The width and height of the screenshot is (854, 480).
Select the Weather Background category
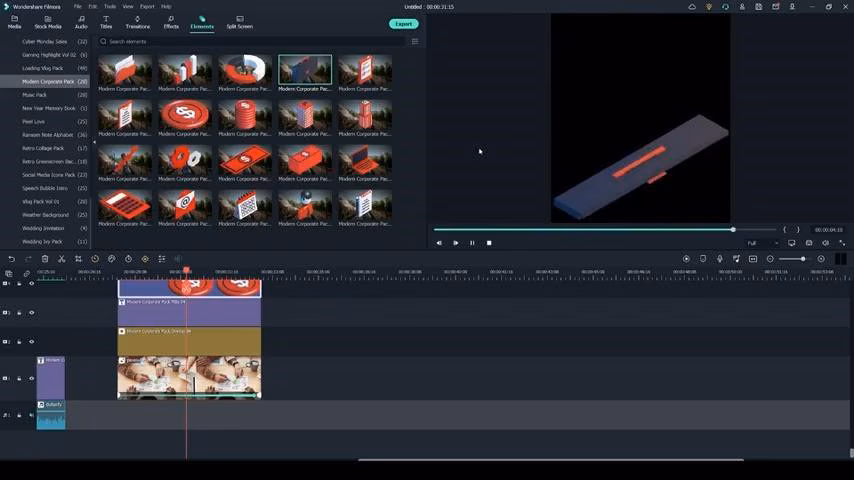(45, 215)
